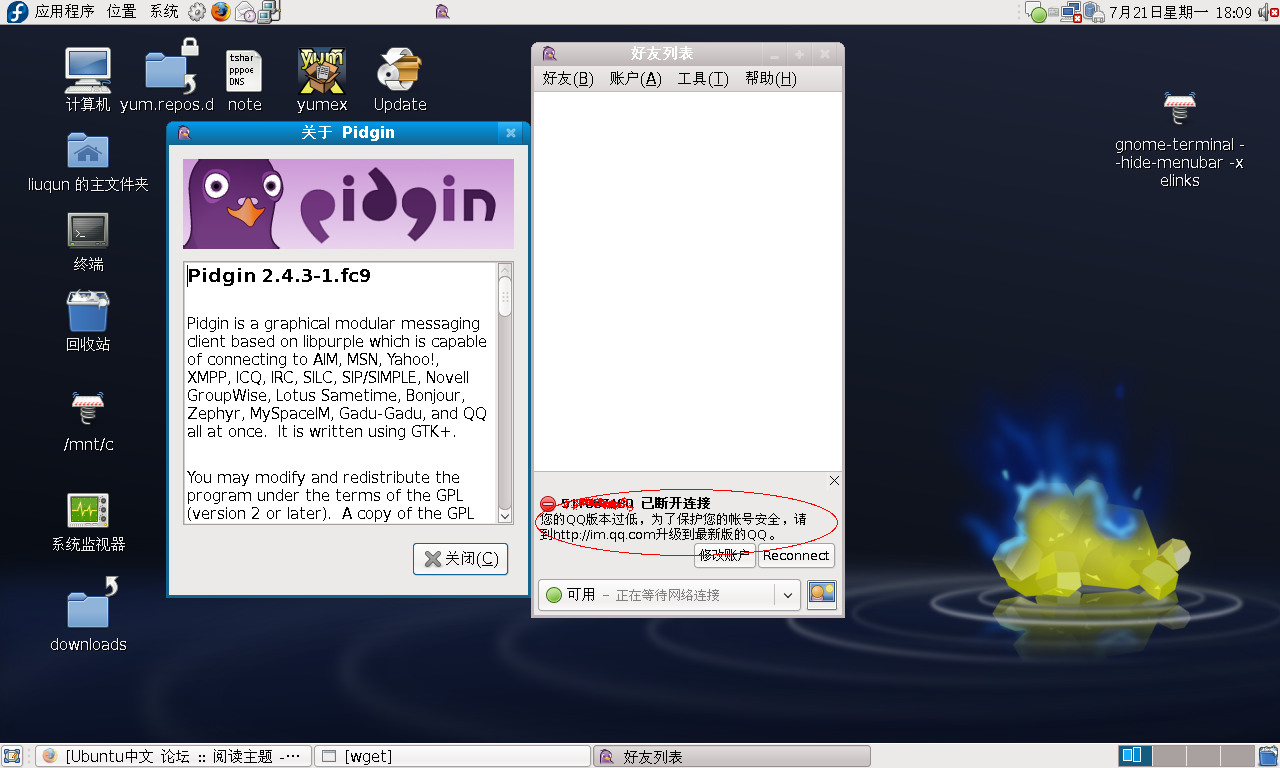Dismiss the QQ error notice with its X
This screenshot has width=1280, height=768.
pos(834,480)
